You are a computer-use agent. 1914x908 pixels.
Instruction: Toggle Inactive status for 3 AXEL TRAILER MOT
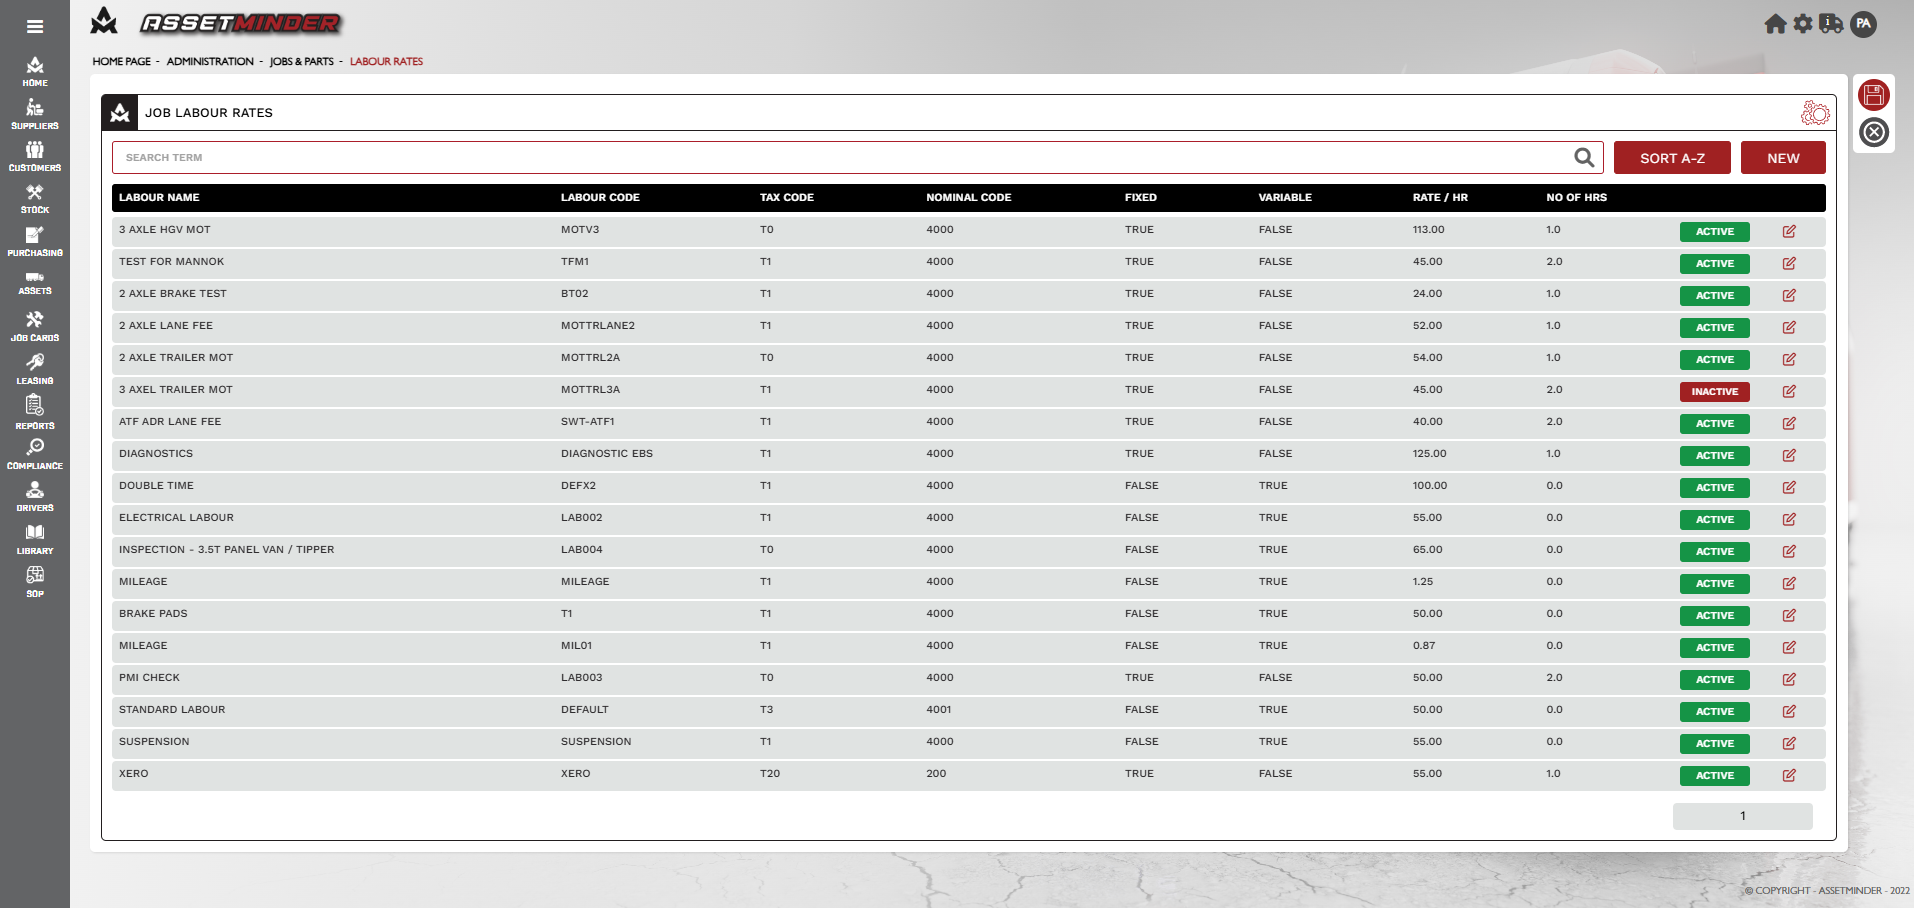coord(1714,392)
